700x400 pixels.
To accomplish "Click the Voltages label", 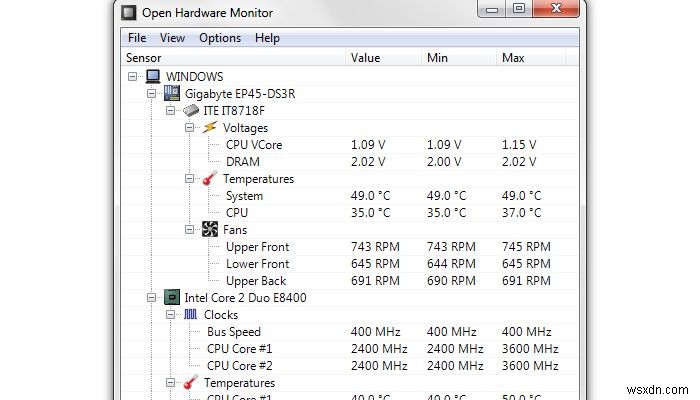I will (246, 128).
